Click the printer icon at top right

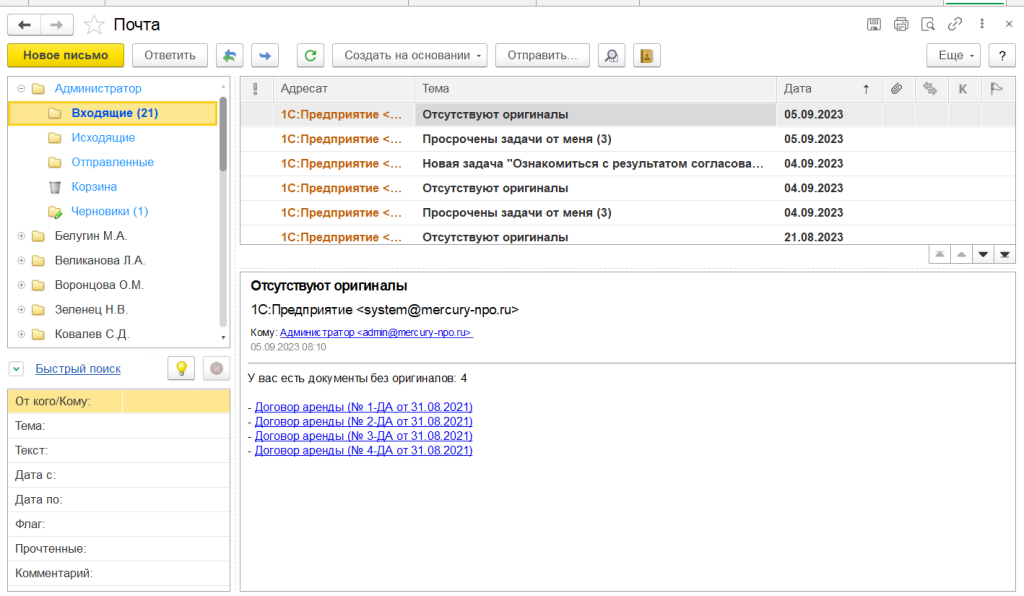click(901, 25)
